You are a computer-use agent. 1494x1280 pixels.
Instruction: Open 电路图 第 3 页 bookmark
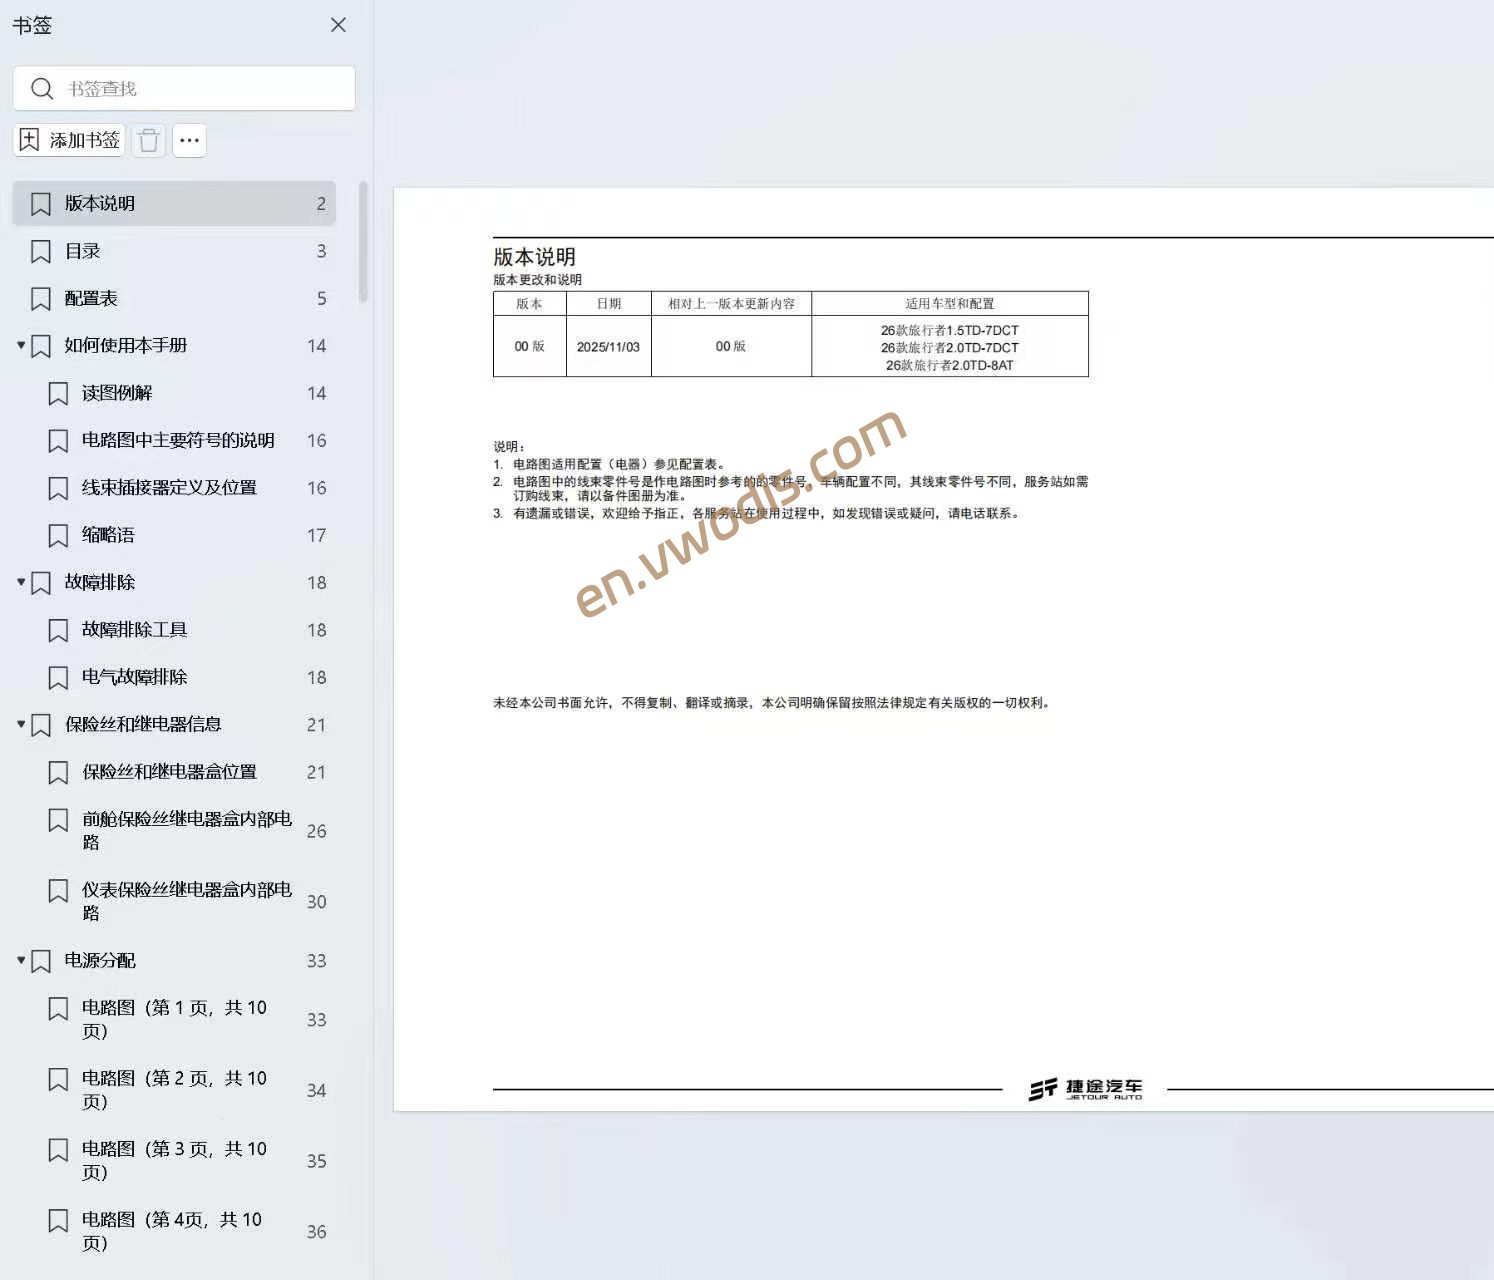(174, 1160)
